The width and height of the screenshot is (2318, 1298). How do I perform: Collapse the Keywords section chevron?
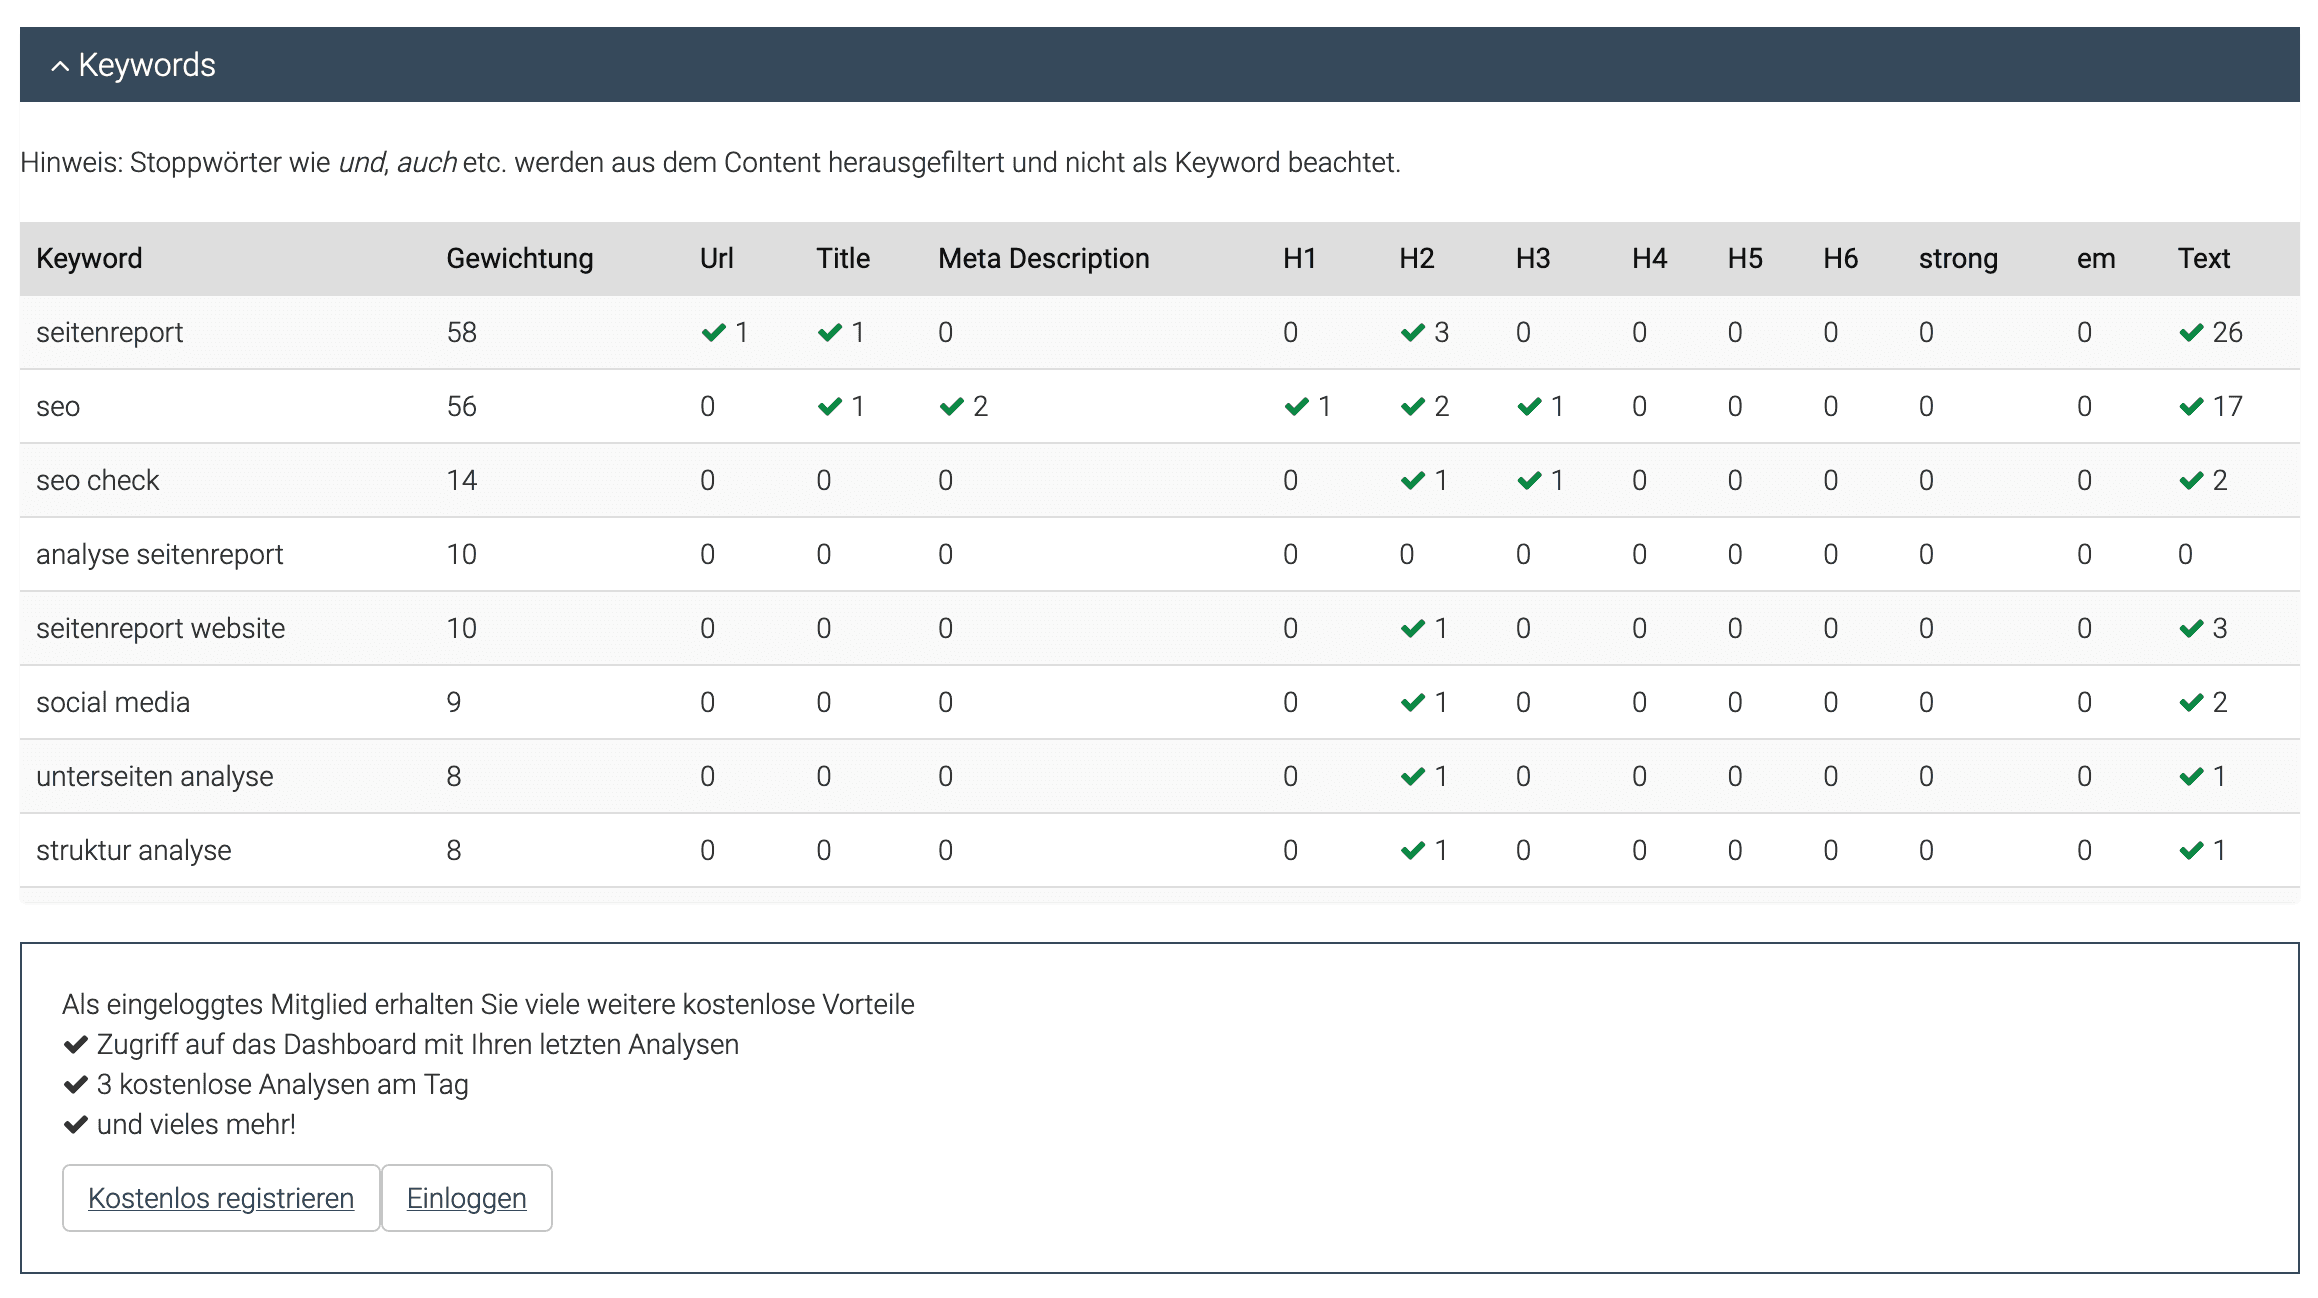(x=60, y=67)
